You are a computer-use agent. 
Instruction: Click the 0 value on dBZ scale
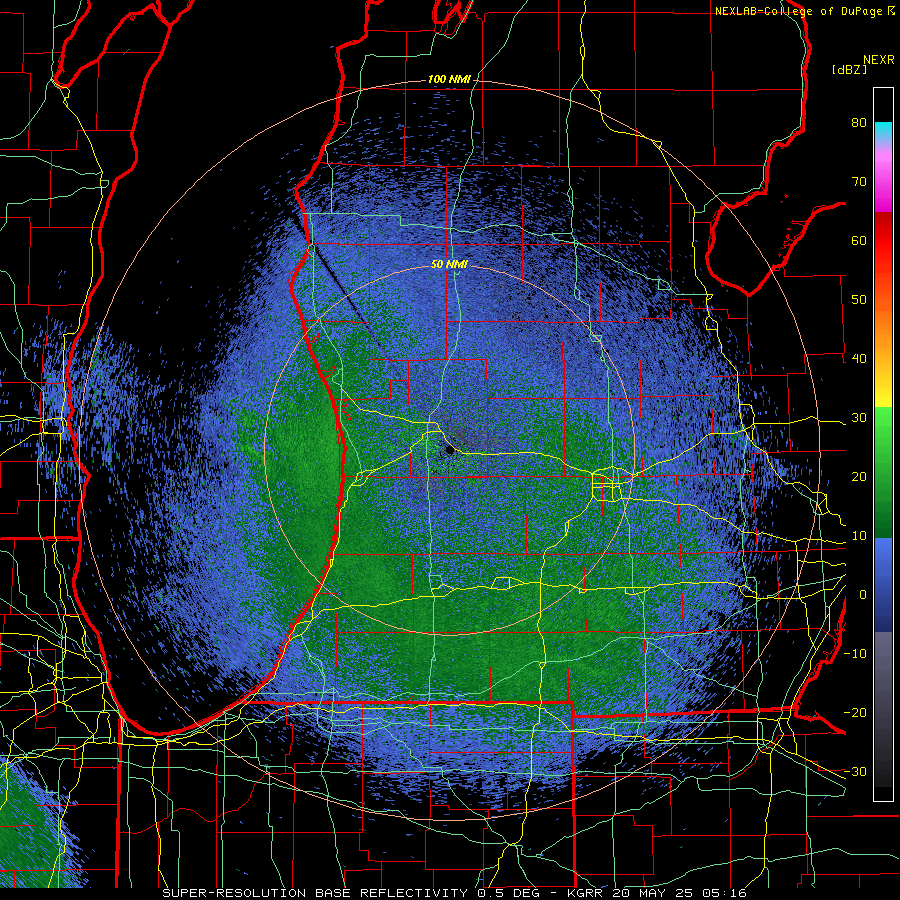point(863,595)
